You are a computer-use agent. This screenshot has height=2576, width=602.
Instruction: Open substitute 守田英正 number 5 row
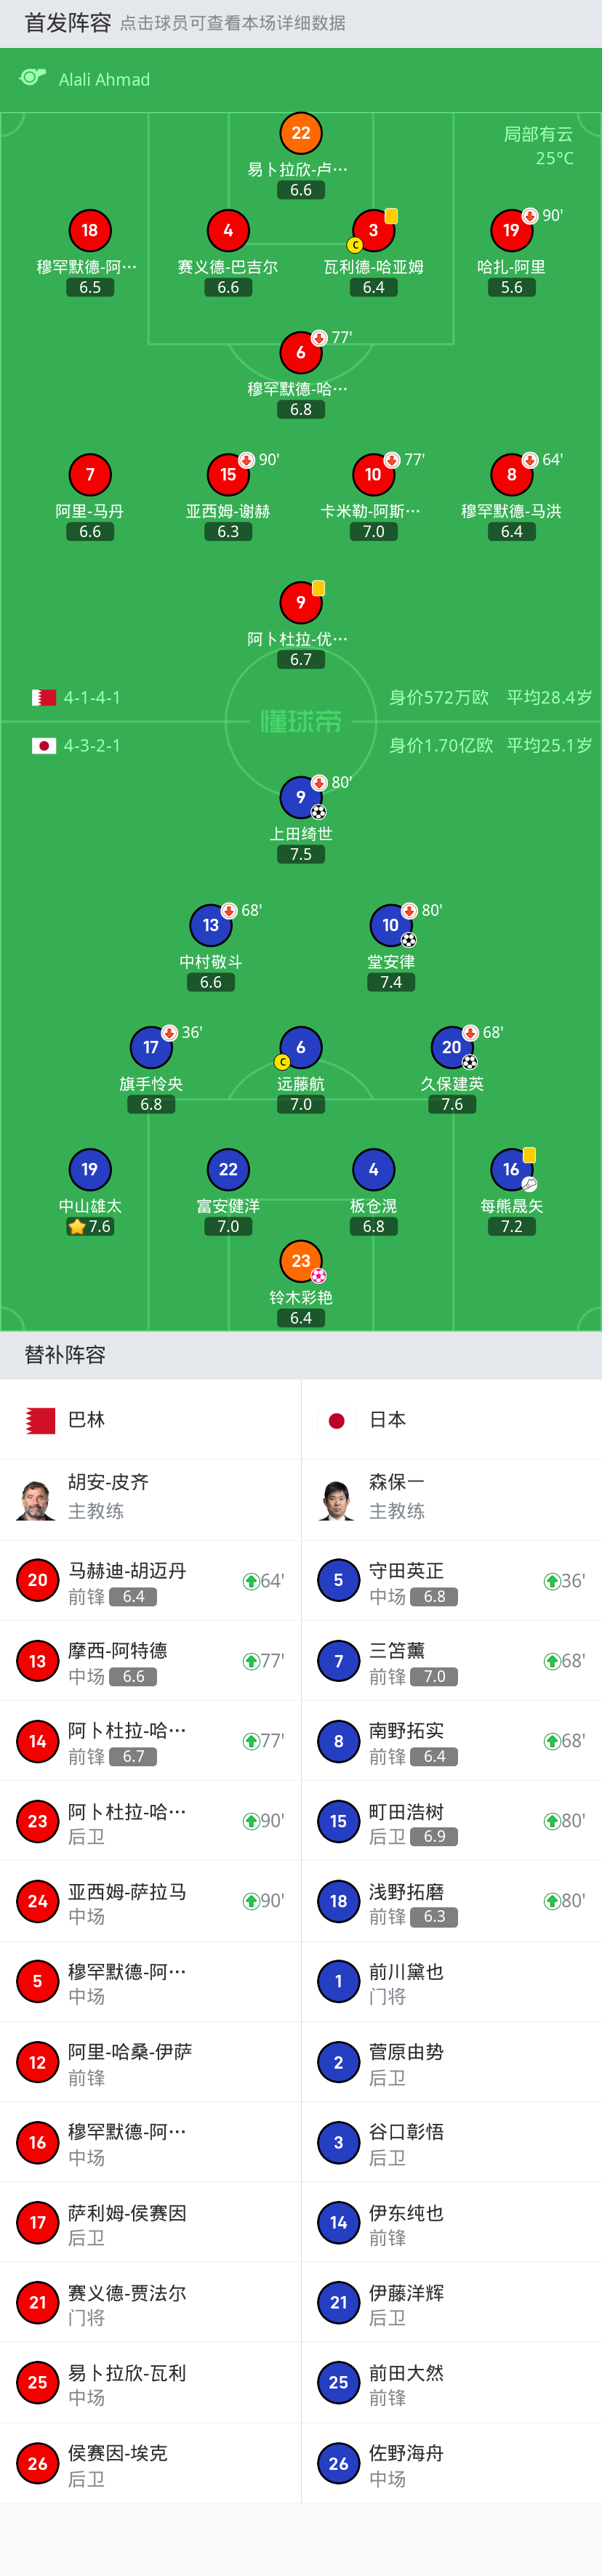(452, 1580)
